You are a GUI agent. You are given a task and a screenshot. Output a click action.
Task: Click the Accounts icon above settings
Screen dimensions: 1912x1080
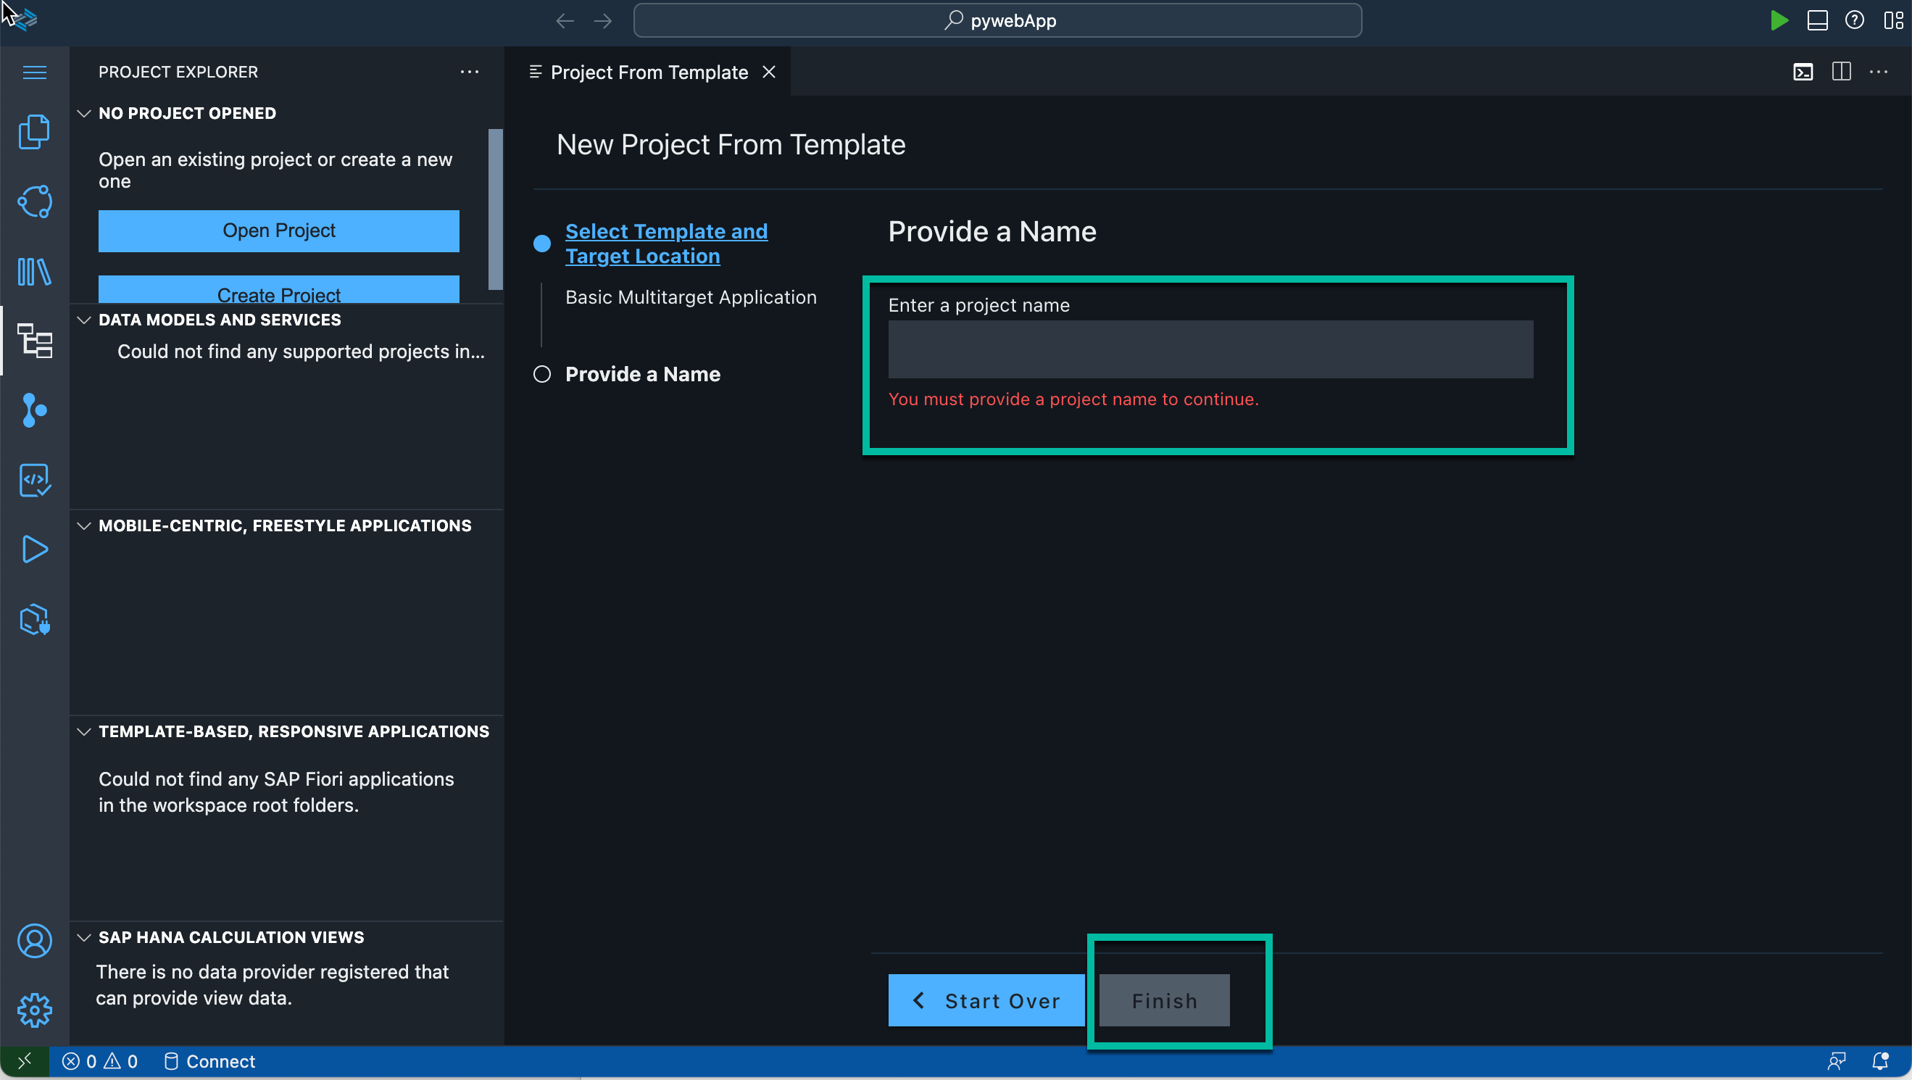coord(34,940)
